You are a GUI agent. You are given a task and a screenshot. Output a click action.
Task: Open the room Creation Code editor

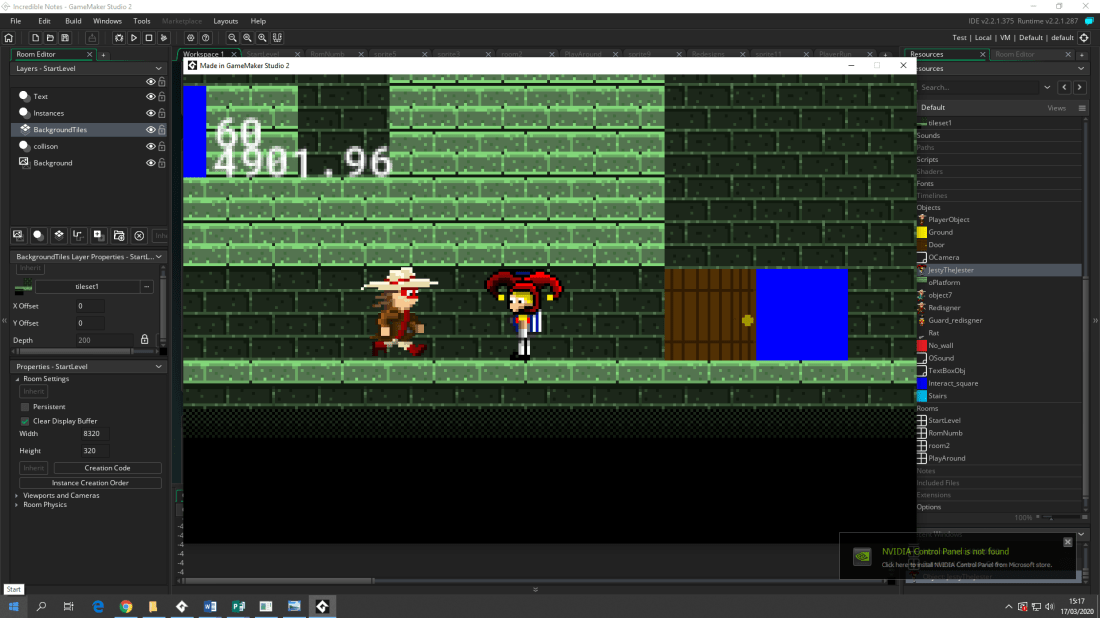click(x=107, y=468)
